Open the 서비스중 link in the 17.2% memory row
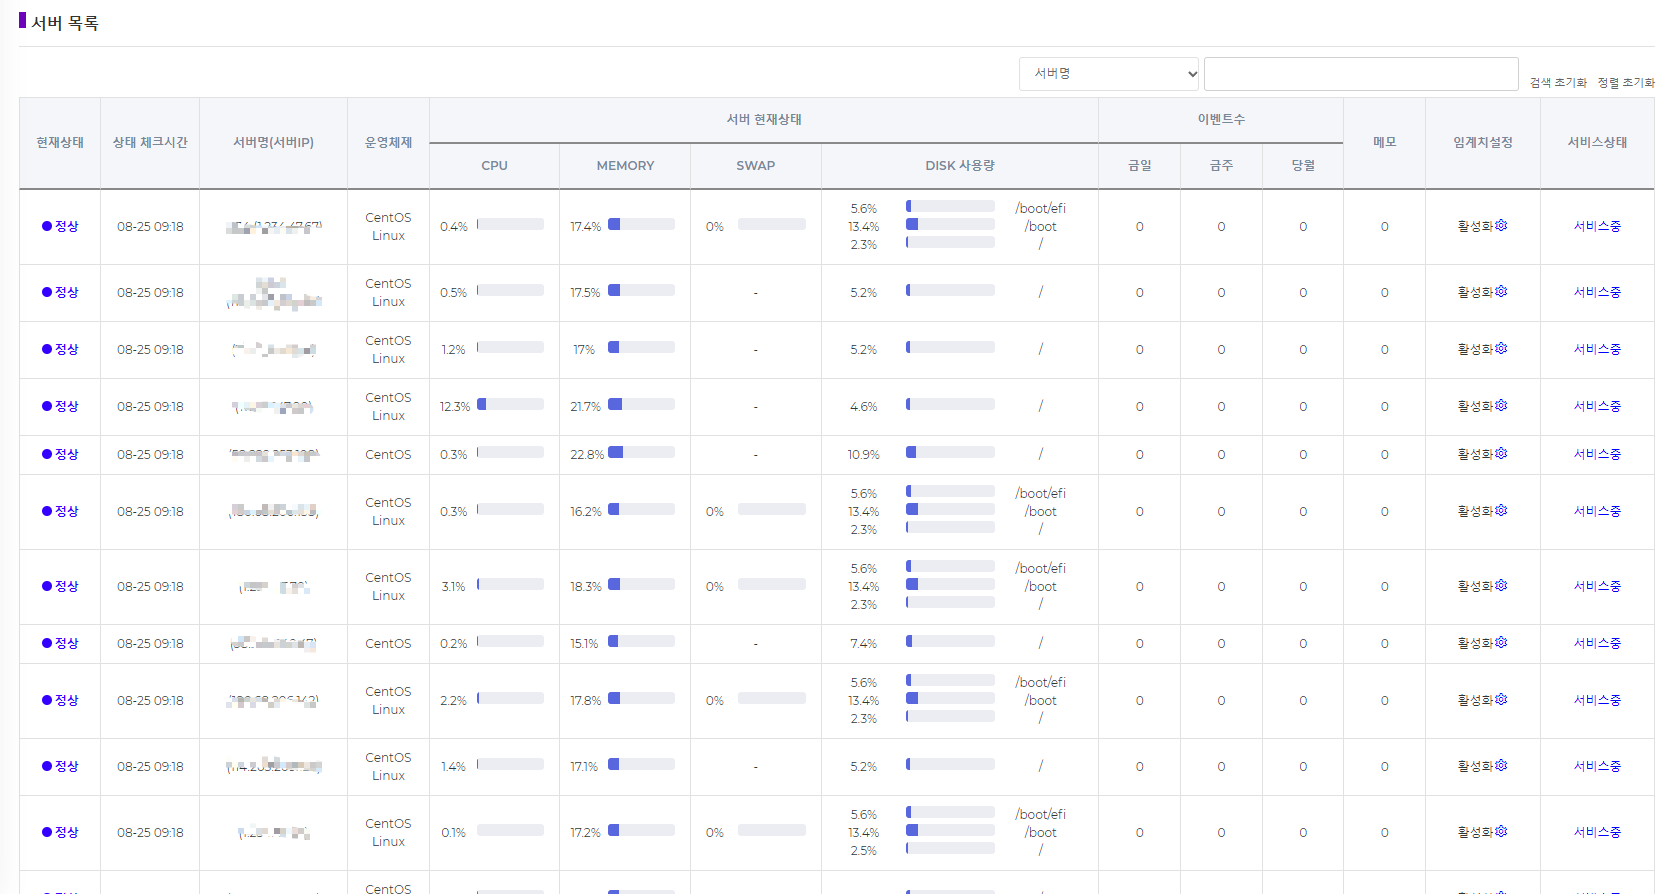 coord(1597,832)
